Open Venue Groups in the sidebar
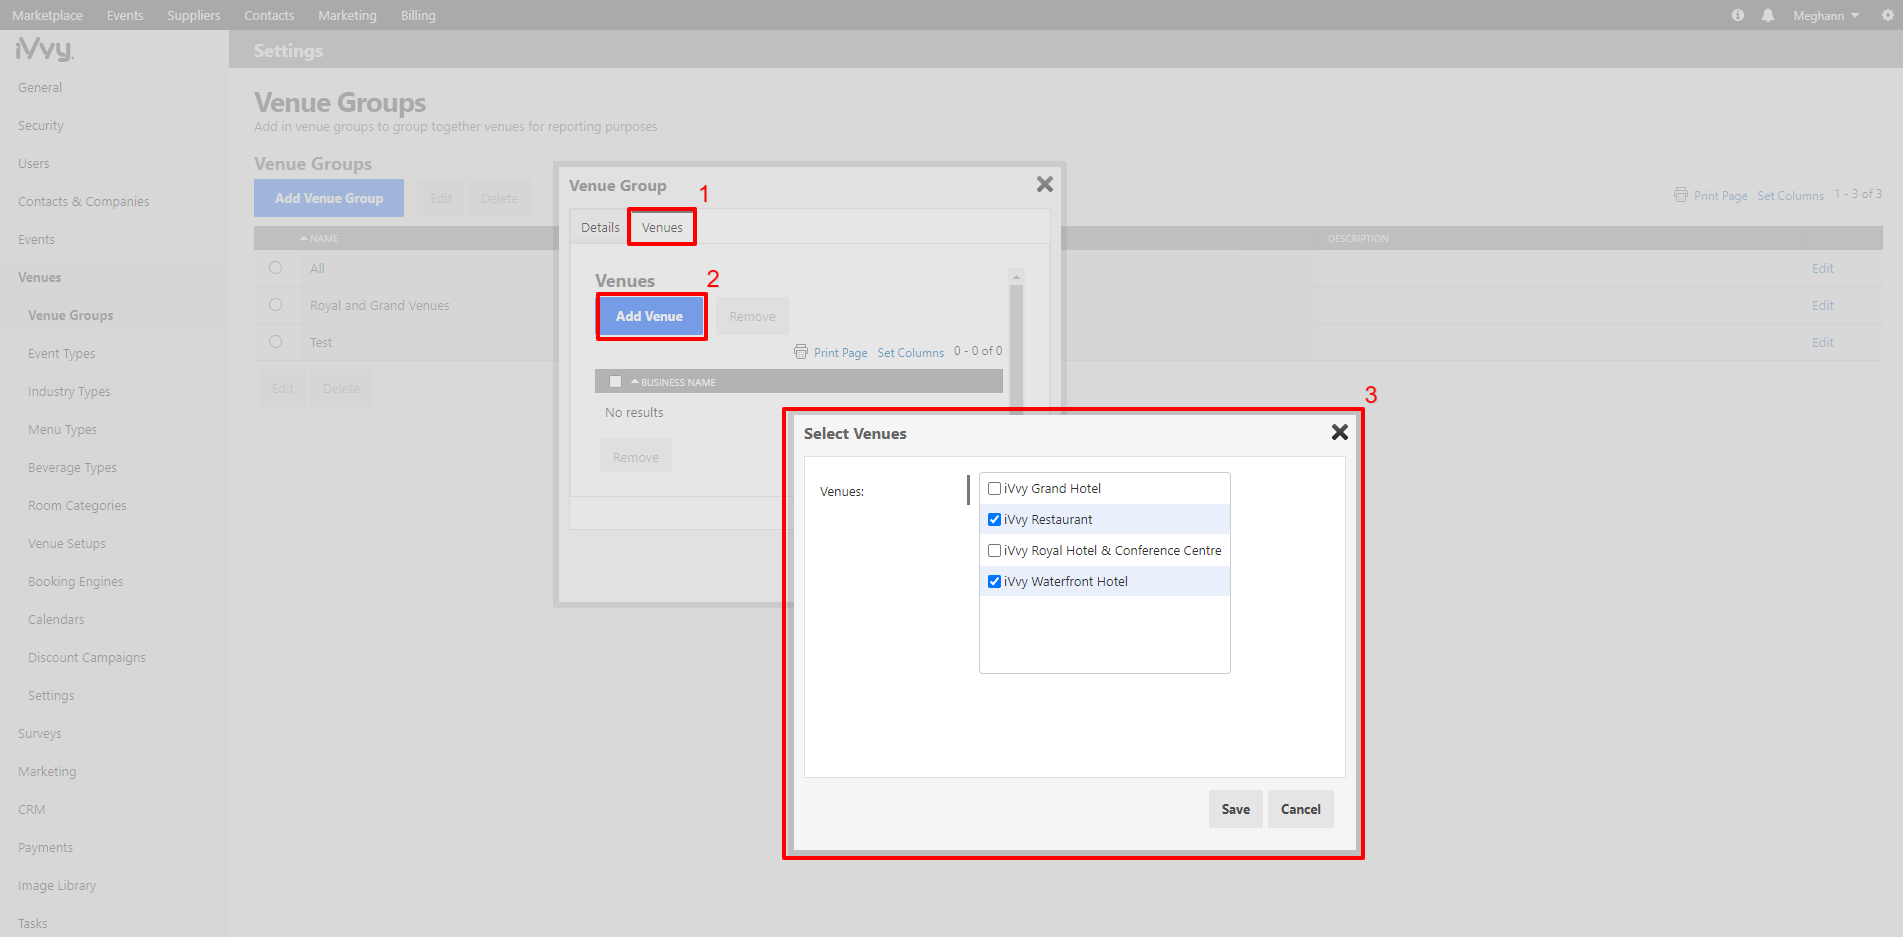The image size is (1903, 937). click(70, 315)
